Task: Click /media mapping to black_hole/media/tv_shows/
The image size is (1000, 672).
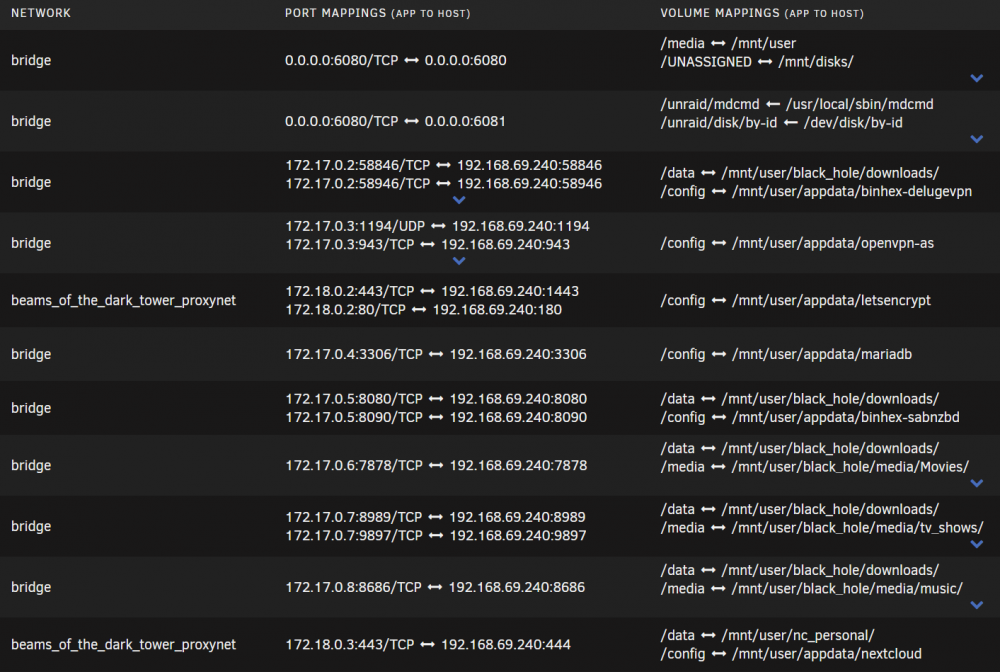Action: [822, 528]
